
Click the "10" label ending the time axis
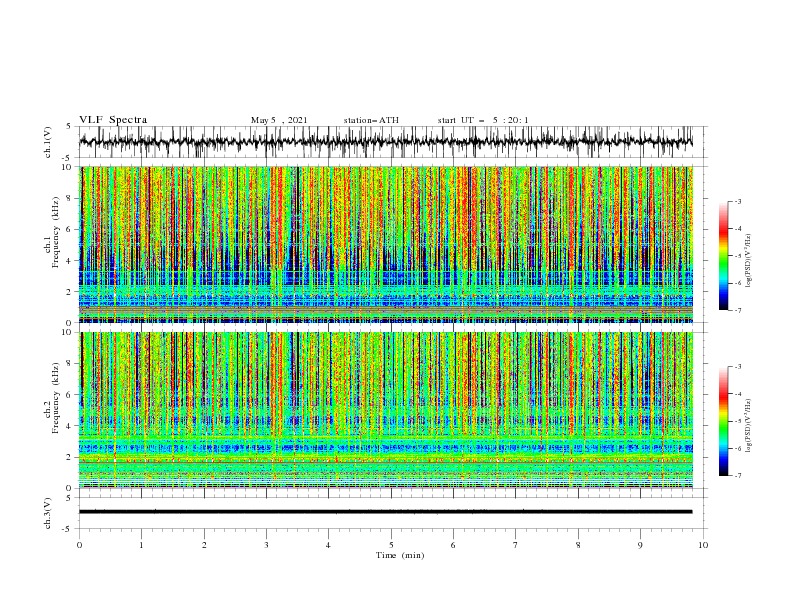(703, 545)
